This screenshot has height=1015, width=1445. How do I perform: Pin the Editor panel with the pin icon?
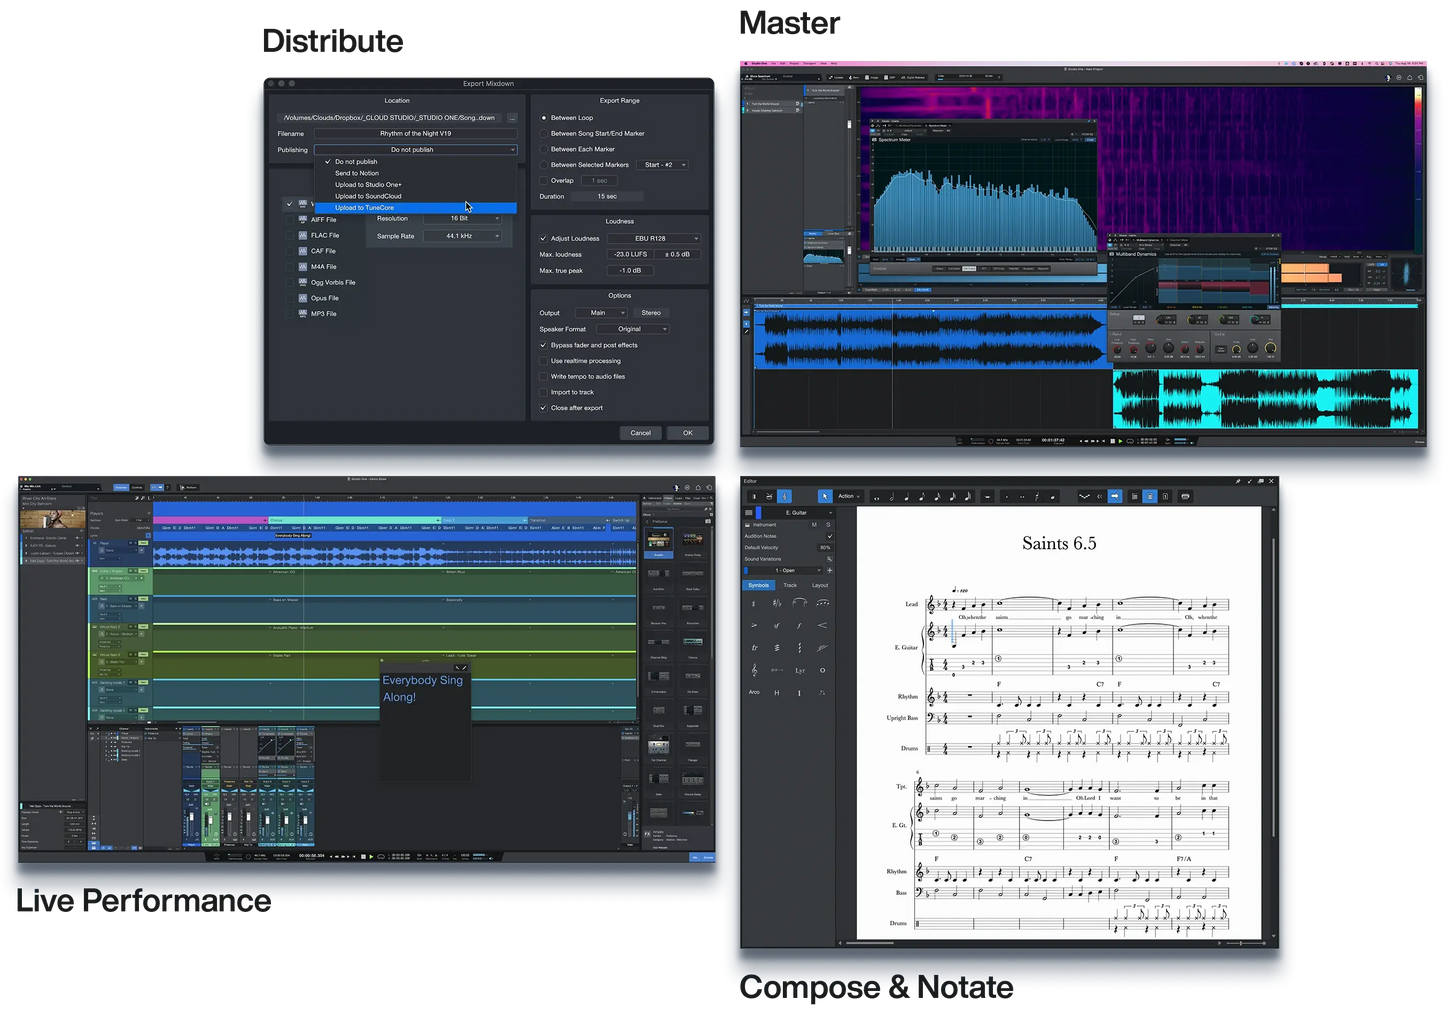(1238, 481)
